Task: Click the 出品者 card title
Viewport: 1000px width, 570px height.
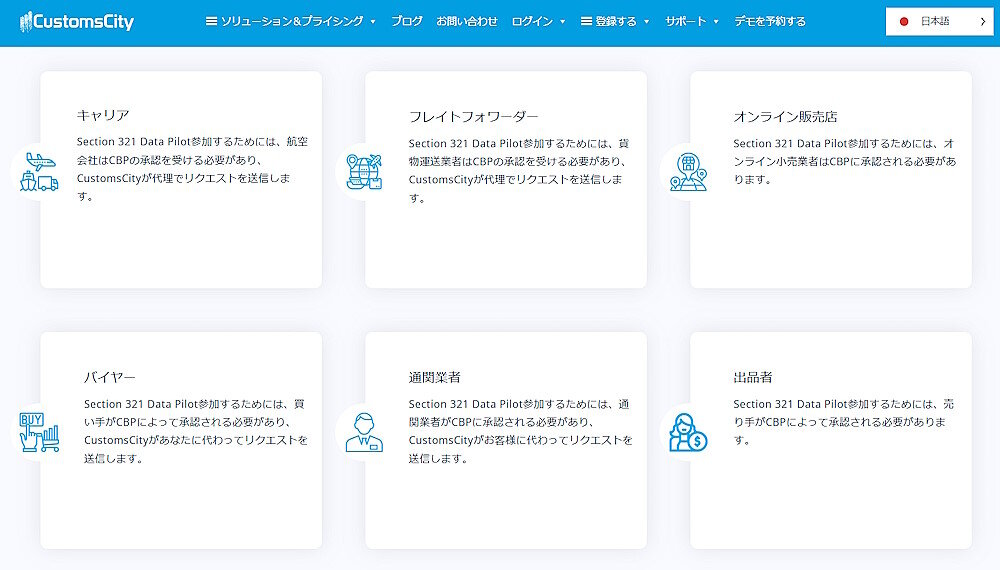Action: click(x=753, y=377)
